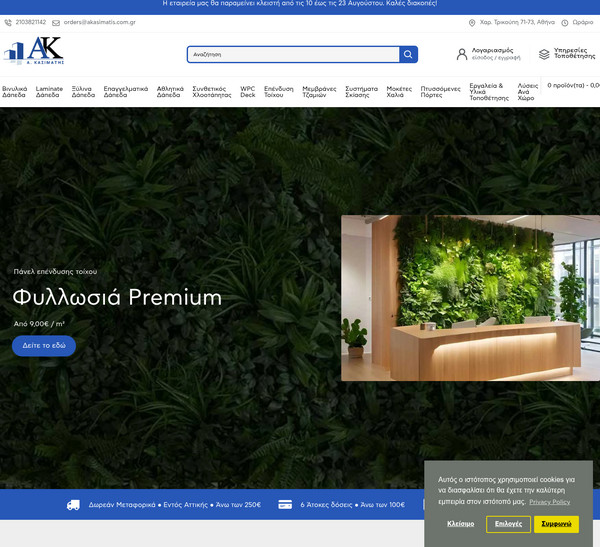The width and height of the screenshot is (600, 547).
Task: Focus the Αναζήτηση search field
Action: (x=293, y=54)
